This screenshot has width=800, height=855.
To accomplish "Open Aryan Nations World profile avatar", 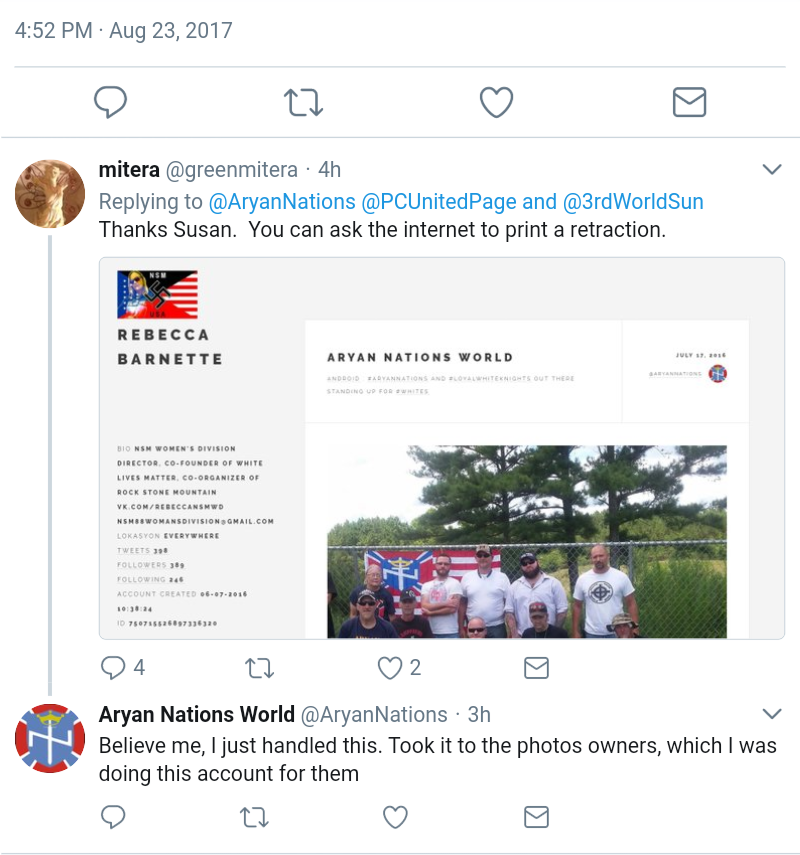I will tap(50, 738).
